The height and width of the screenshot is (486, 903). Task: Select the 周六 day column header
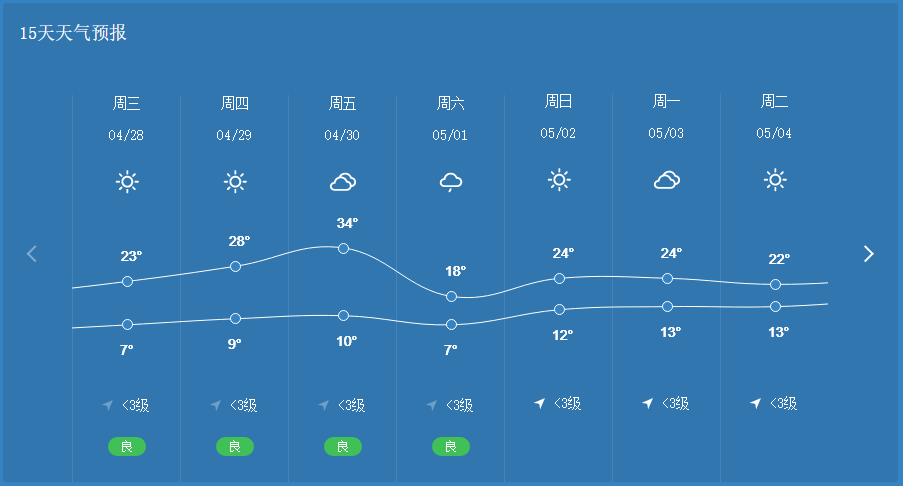(x=450, y=104)
